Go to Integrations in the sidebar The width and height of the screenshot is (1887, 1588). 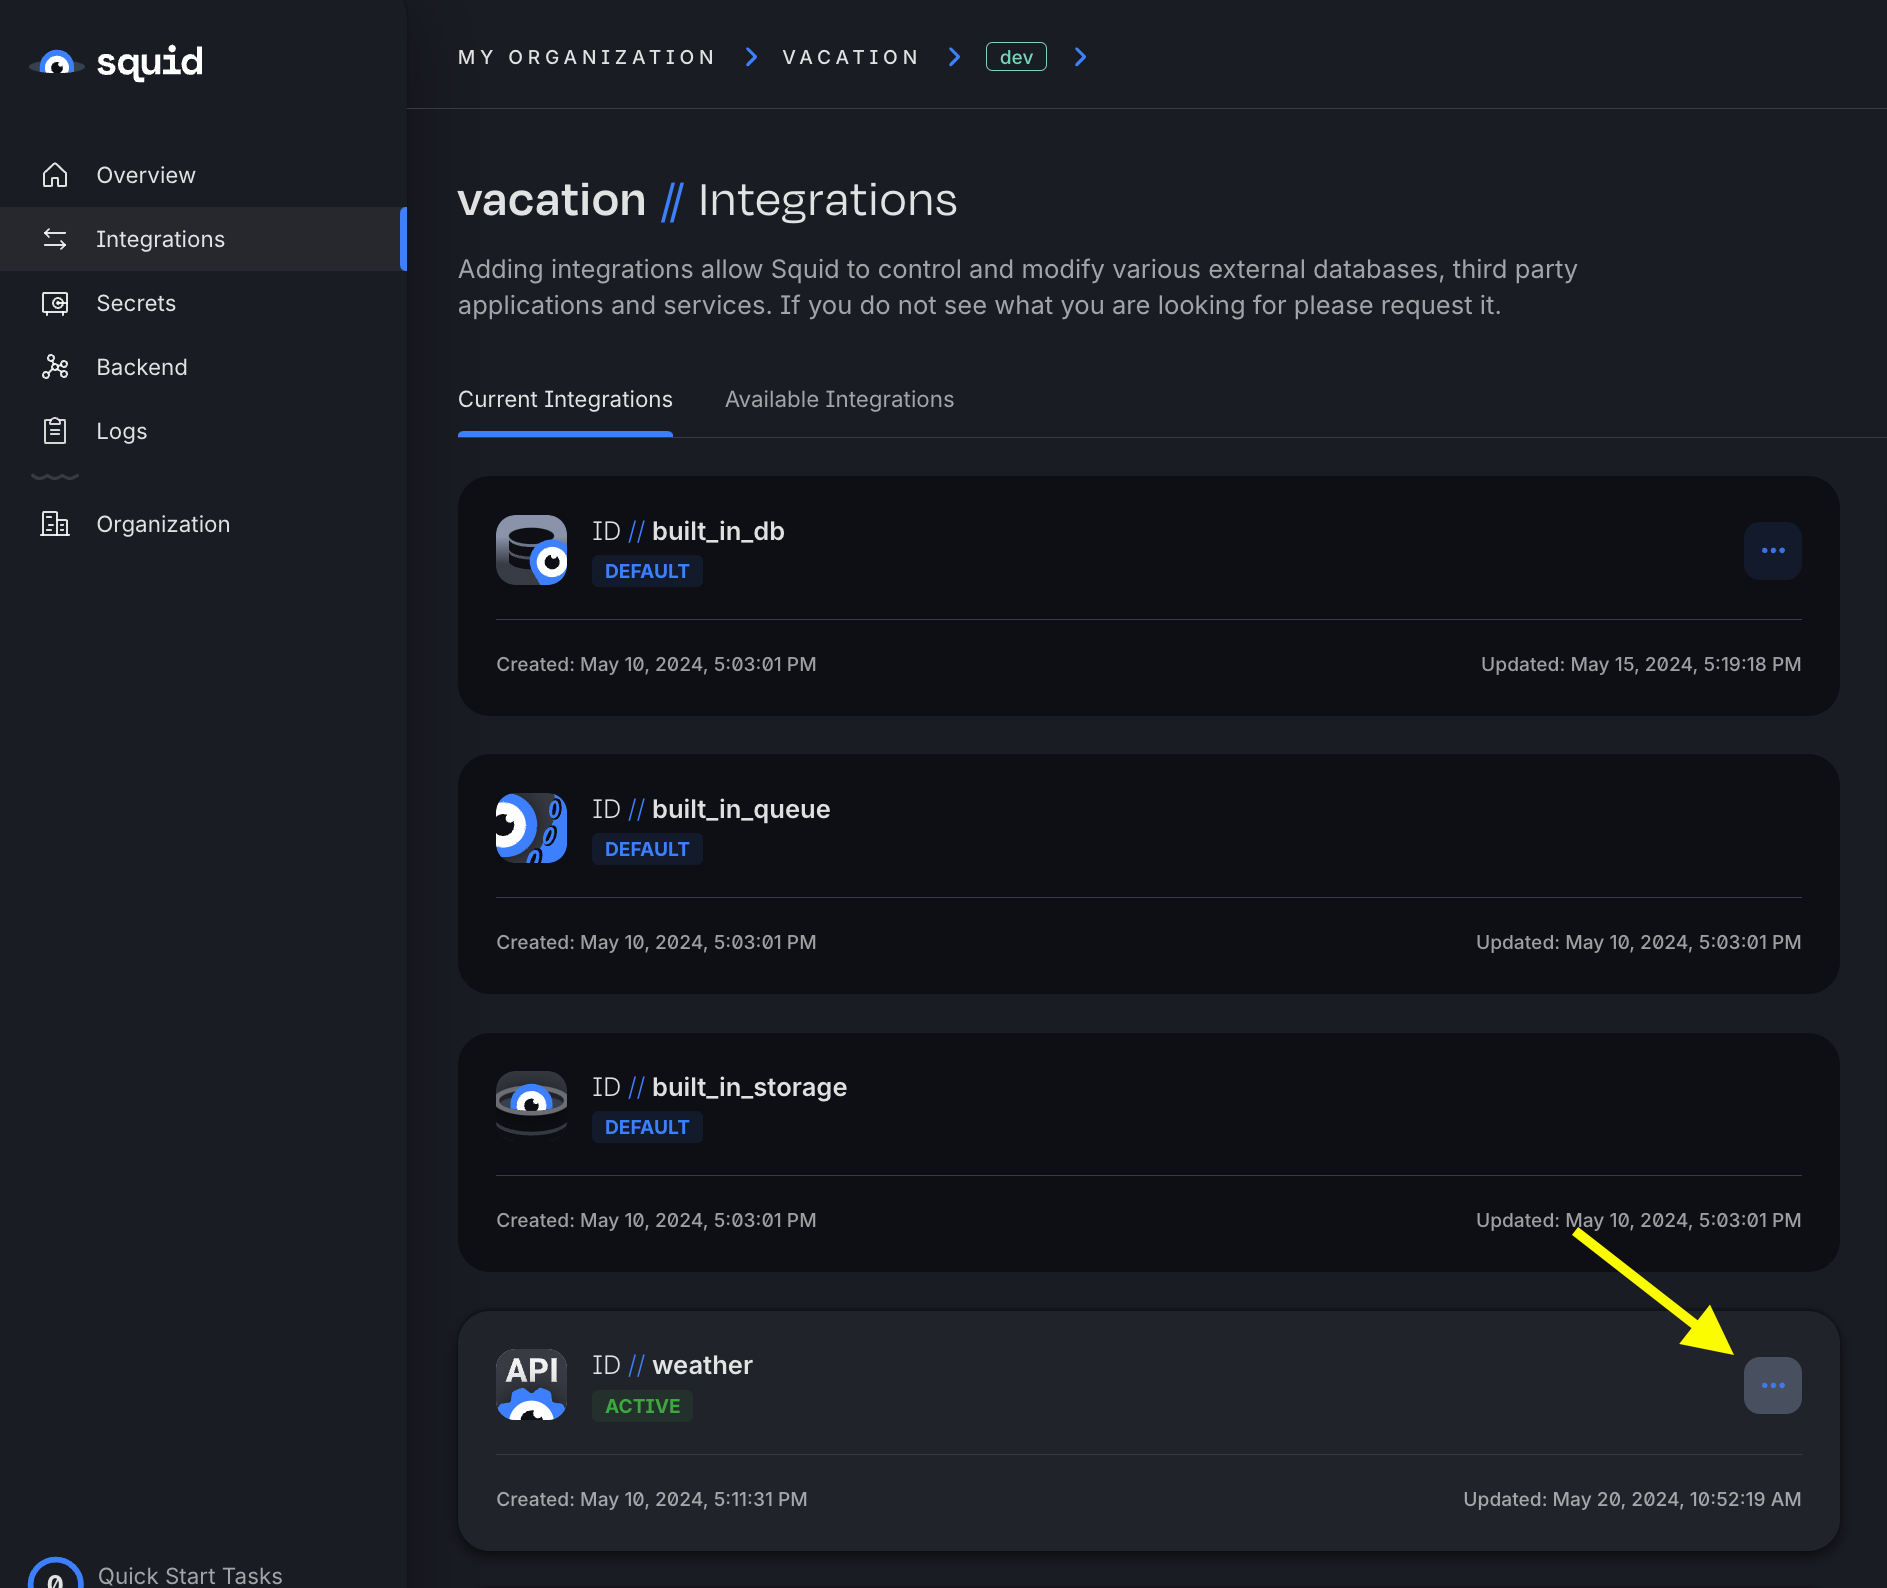point(160,239)
